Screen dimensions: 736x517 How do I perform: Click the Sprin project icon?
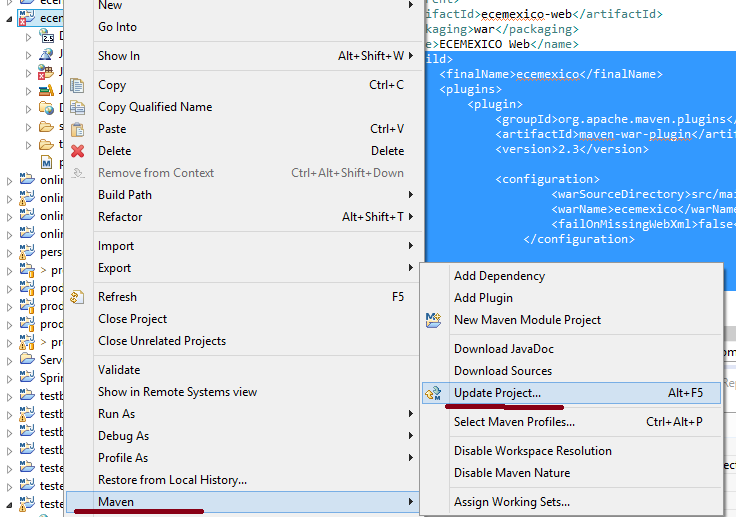pyautogui.click(x=27, y=378)
